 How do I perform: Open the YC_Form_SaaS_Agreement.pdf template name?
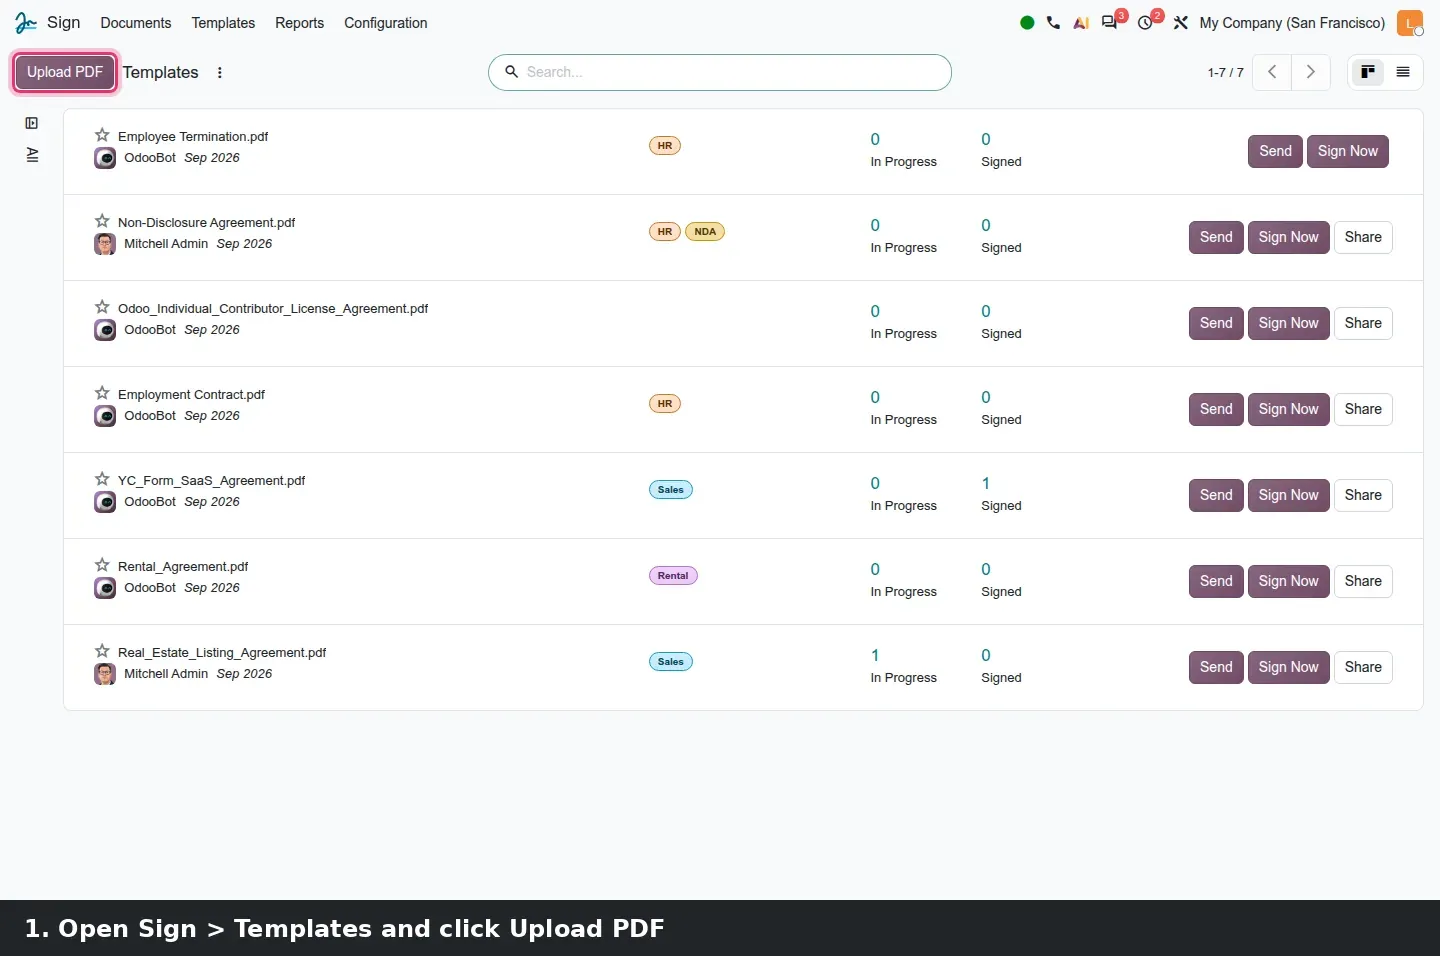211,480
